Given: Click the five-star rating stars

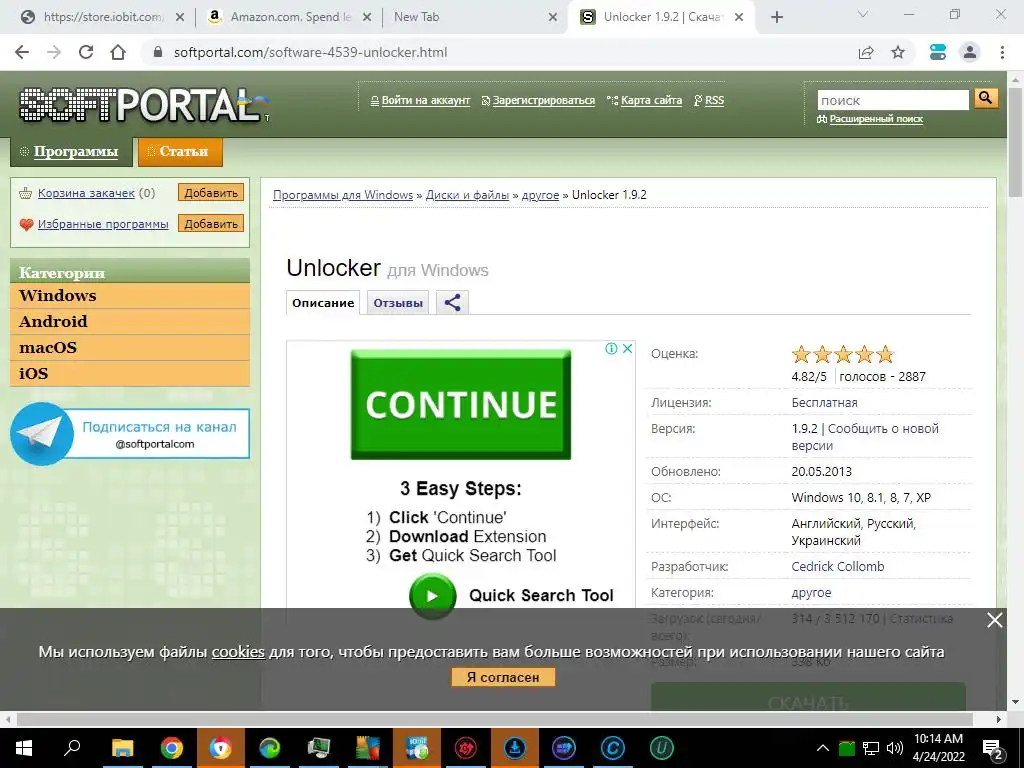Looking at the screenshot, I should (x=843, y=355).
